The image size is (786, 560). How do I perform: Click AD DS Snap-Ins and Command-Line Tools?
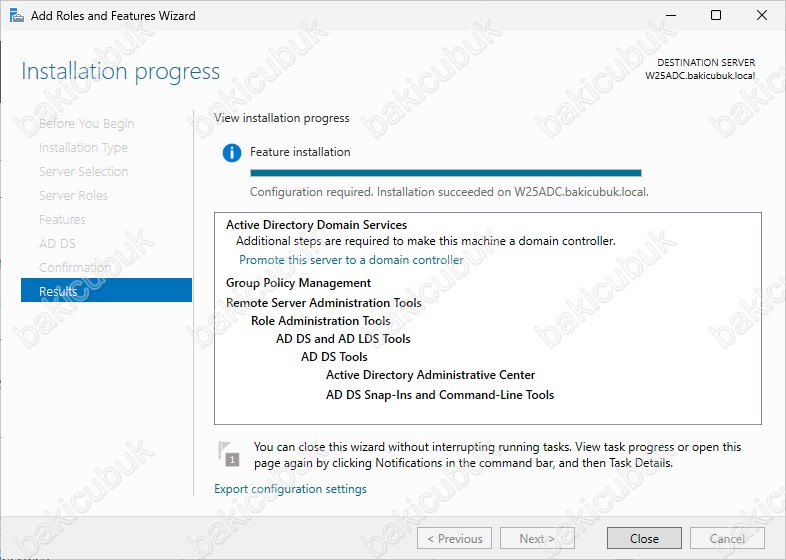coord(440,395)
